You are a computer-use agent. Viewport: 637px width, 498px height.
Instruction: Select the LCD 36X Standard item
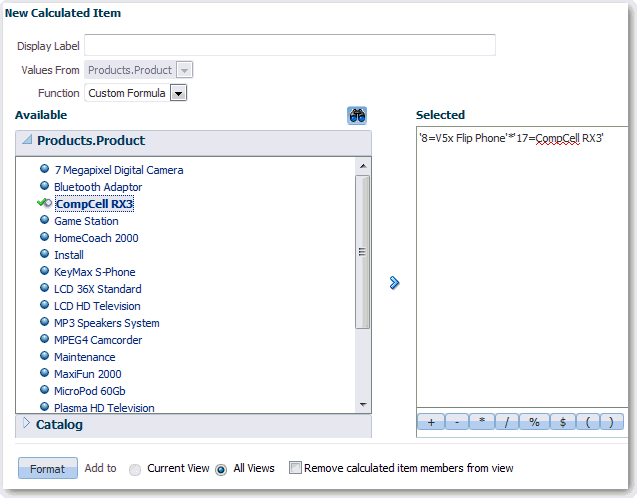pos(98,289)
